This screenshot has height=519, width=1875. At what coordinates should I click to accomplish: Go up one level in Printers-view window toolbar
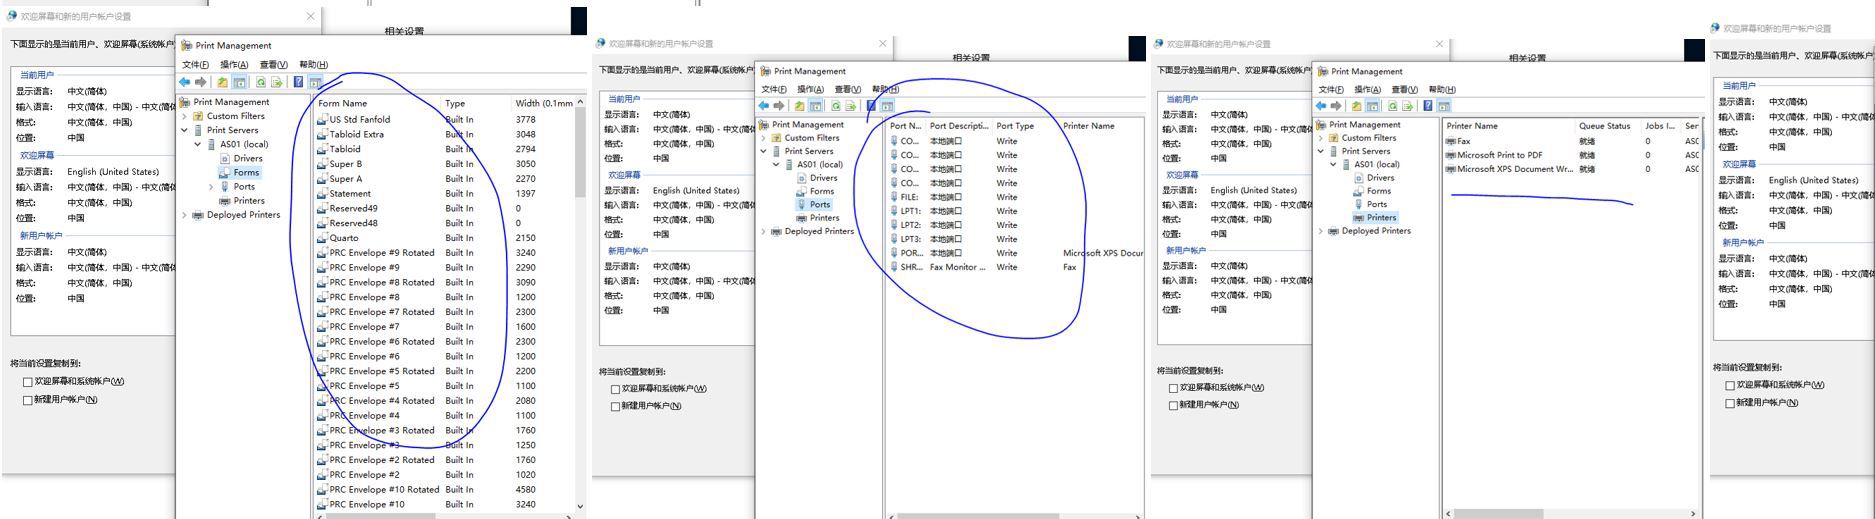pos(1357,106)
